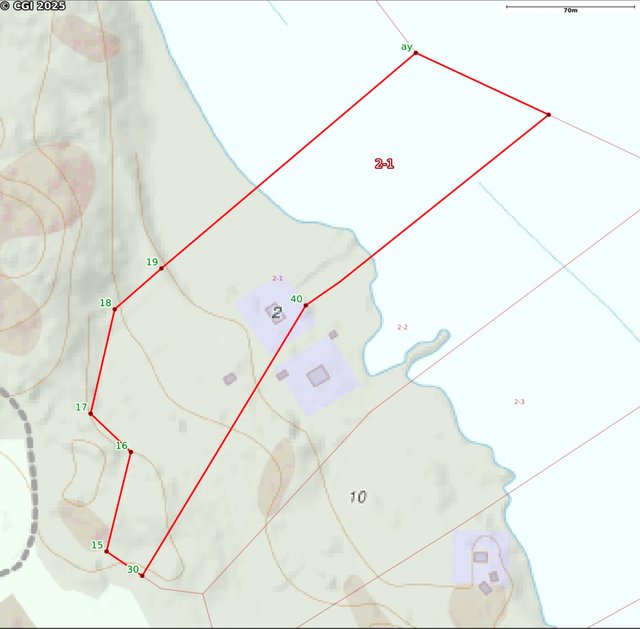Click boundary marker point labeled 19
Viewport: 640px width, 629px height.
tap(161, 268)
